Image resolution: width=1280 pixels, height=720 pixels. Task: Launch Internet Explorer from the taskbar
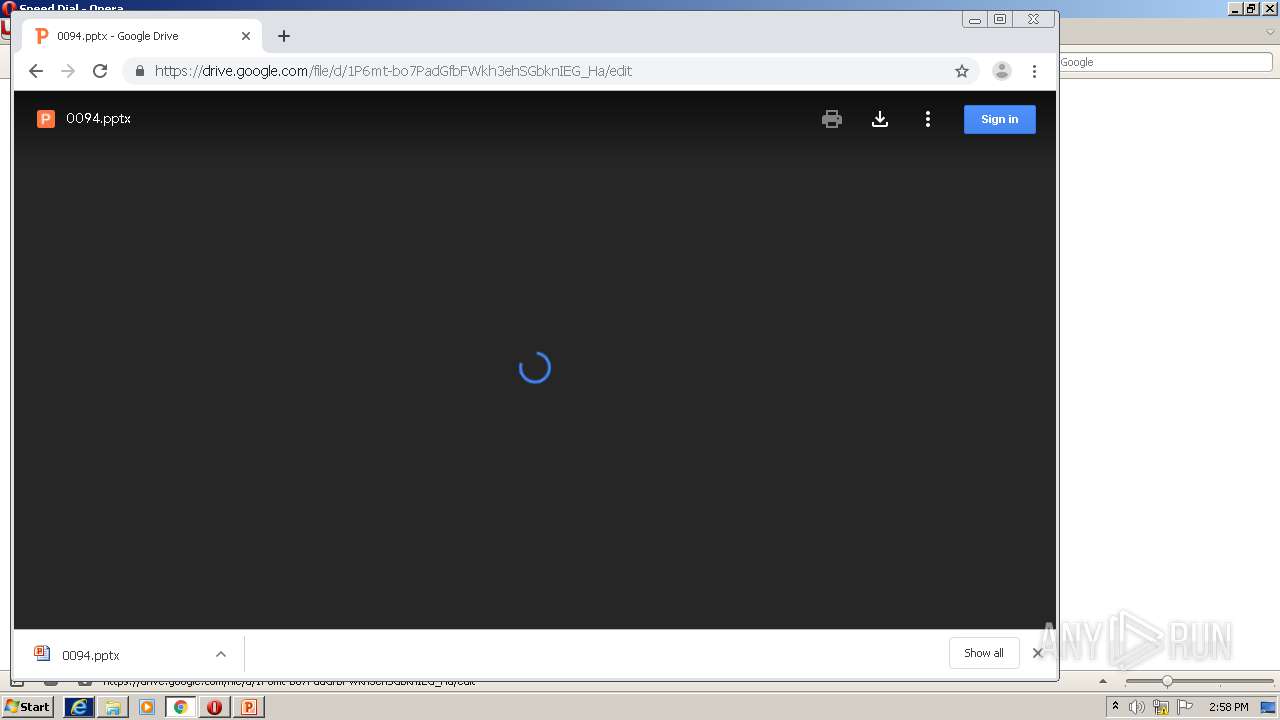point(79,707)
